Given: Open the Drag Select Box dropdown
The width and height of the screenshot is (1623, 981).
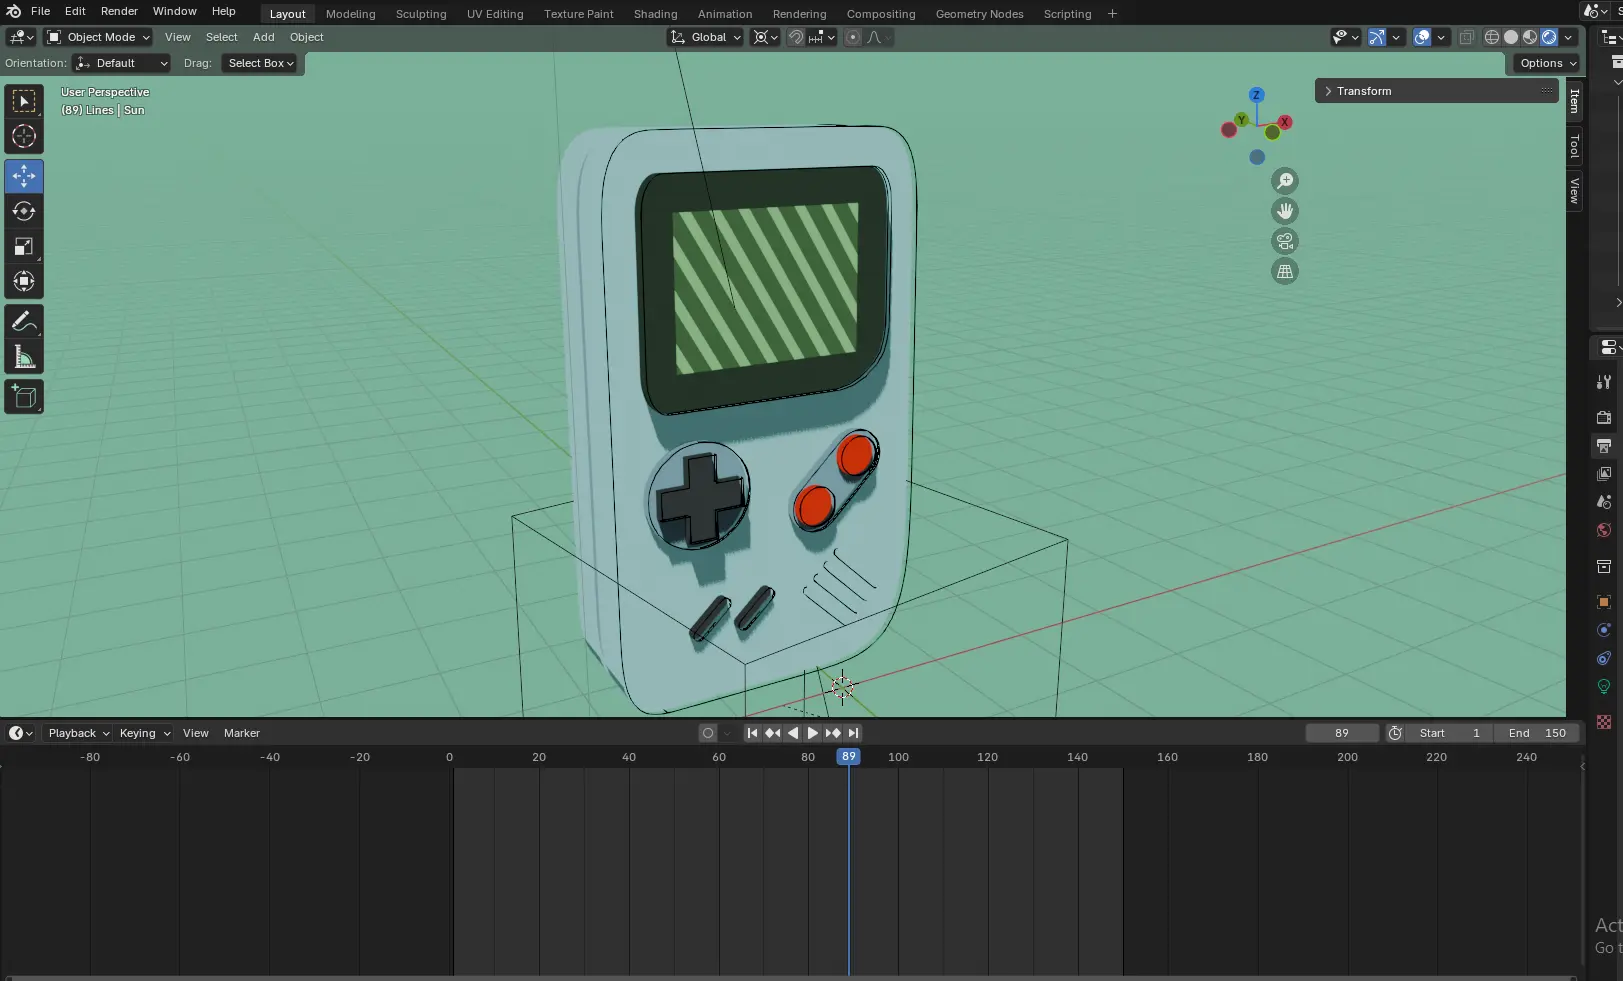Looking at the screenshot, I should (260, 63).
